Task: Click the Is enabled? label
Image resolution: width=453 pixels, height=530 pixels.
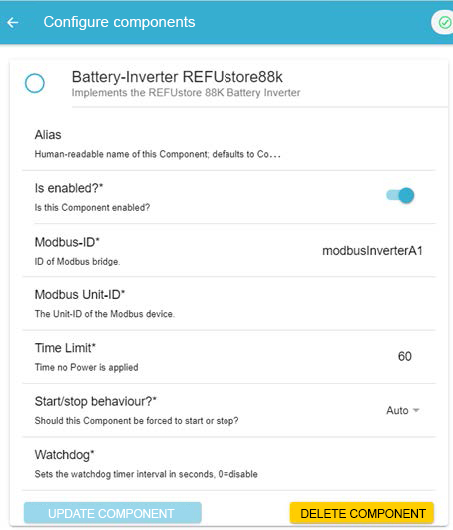Action: [x=69, y=188]
